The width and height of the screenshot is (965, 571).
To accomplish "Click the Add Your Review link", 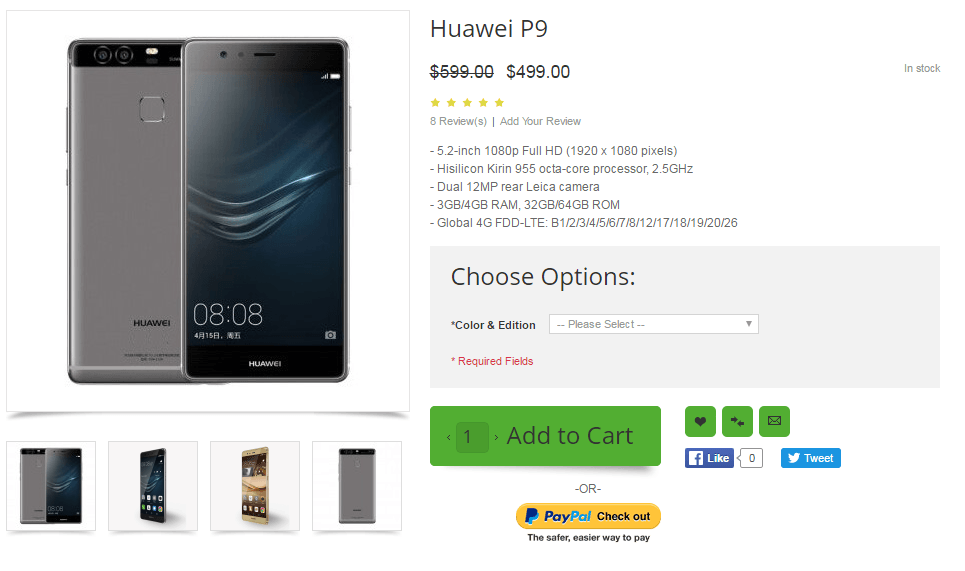I will click(x=540, y=121).
